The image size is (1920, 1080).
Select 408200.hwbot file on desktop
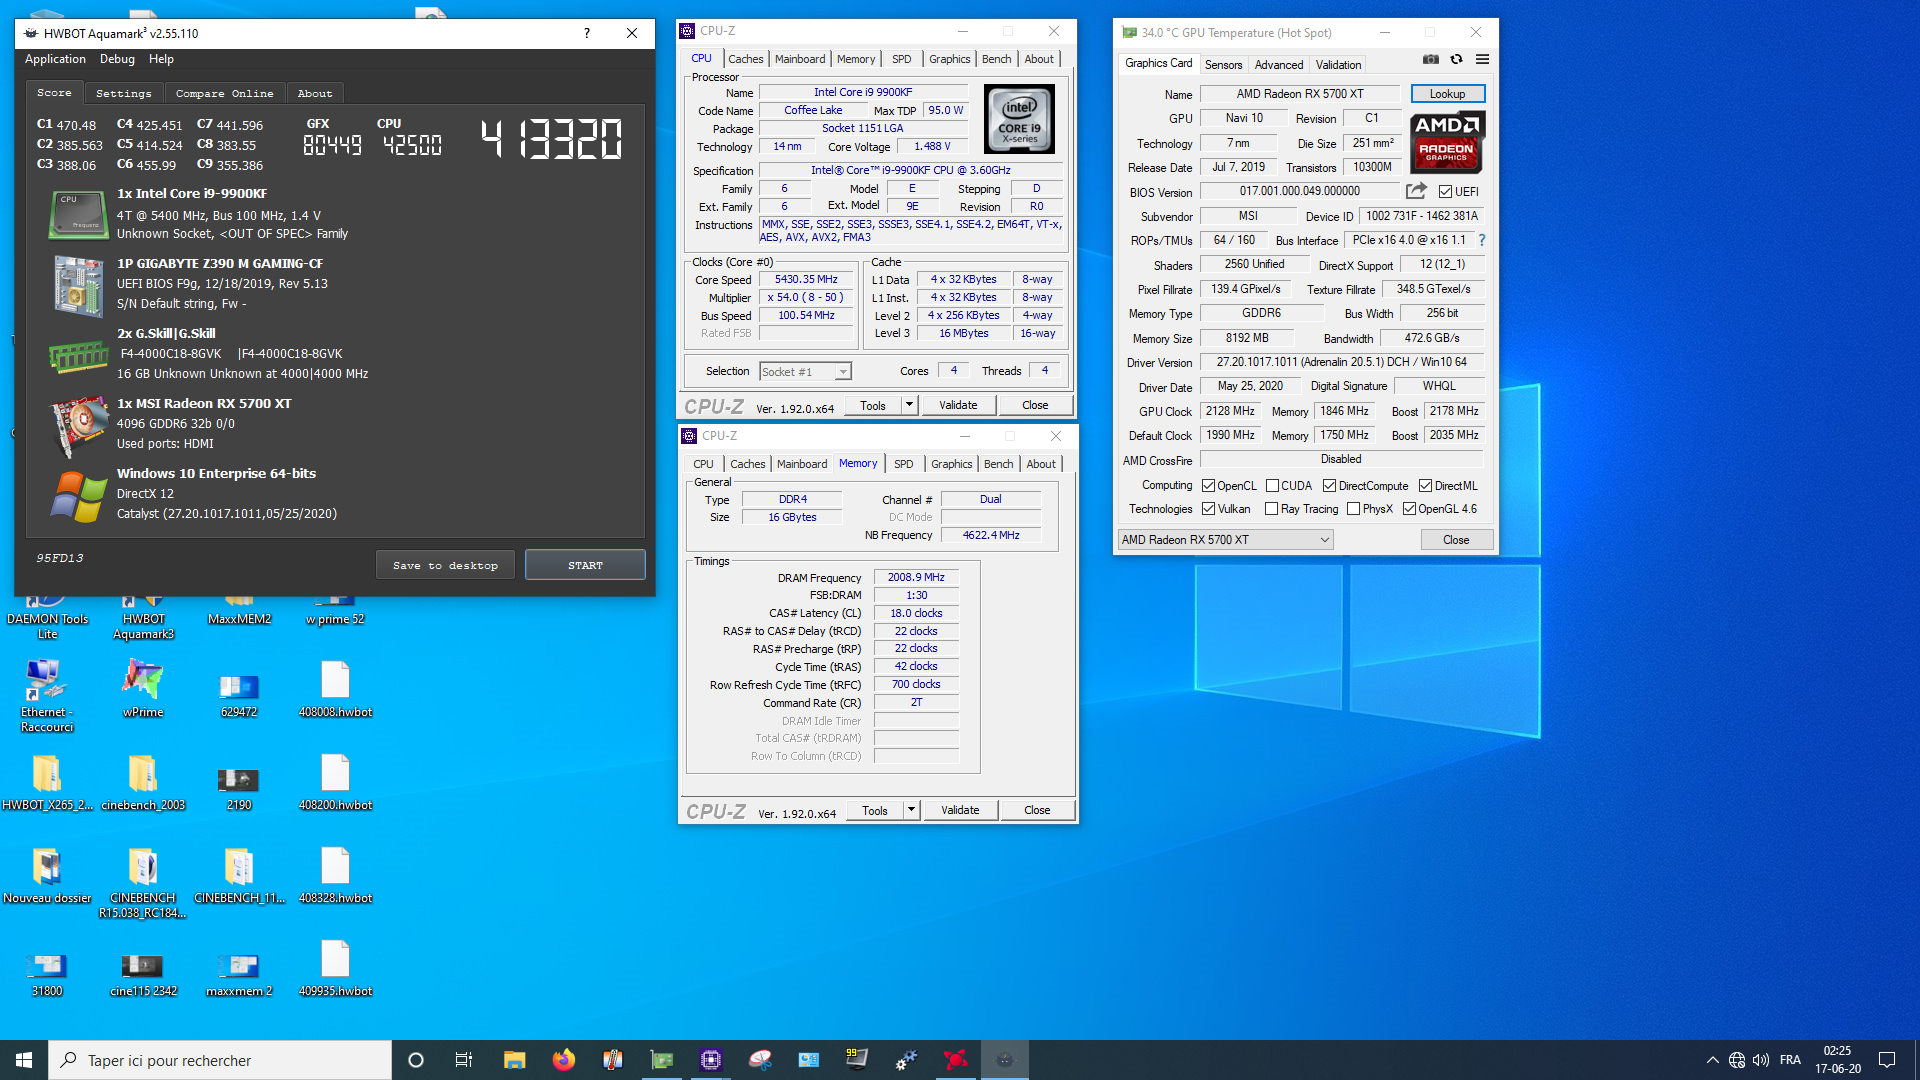coord(335,783)
